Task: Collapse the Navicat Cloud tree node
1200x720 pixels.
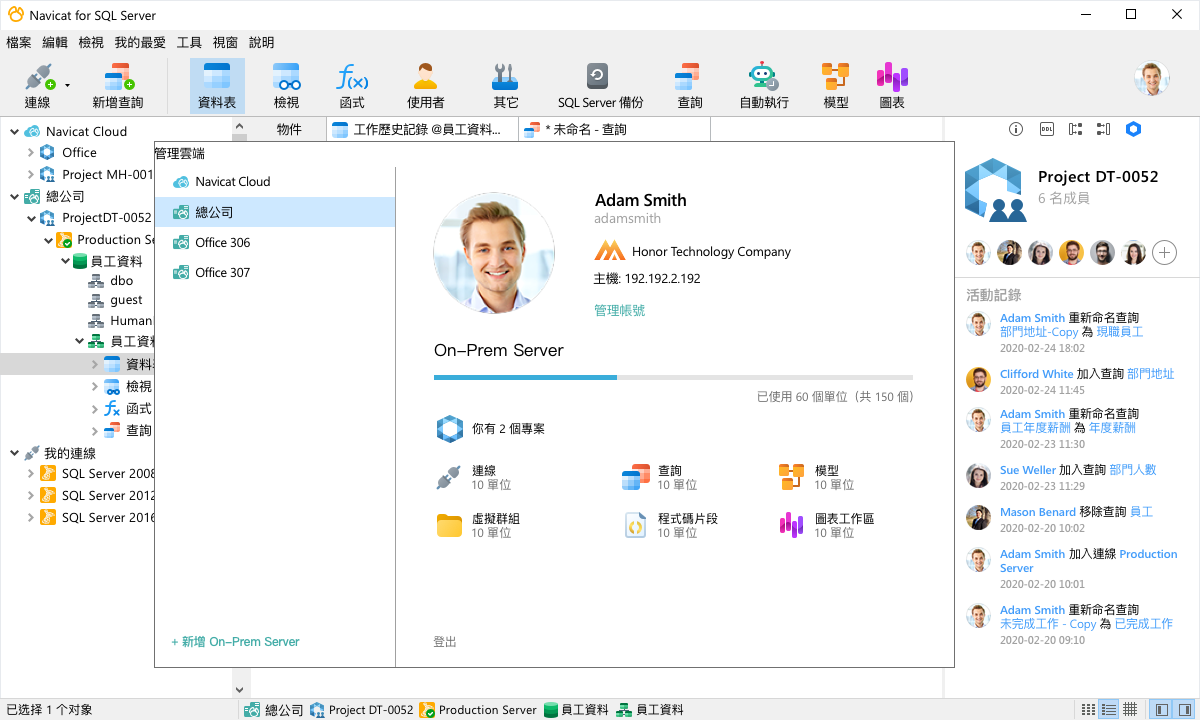Action: (x=14, y=131)
